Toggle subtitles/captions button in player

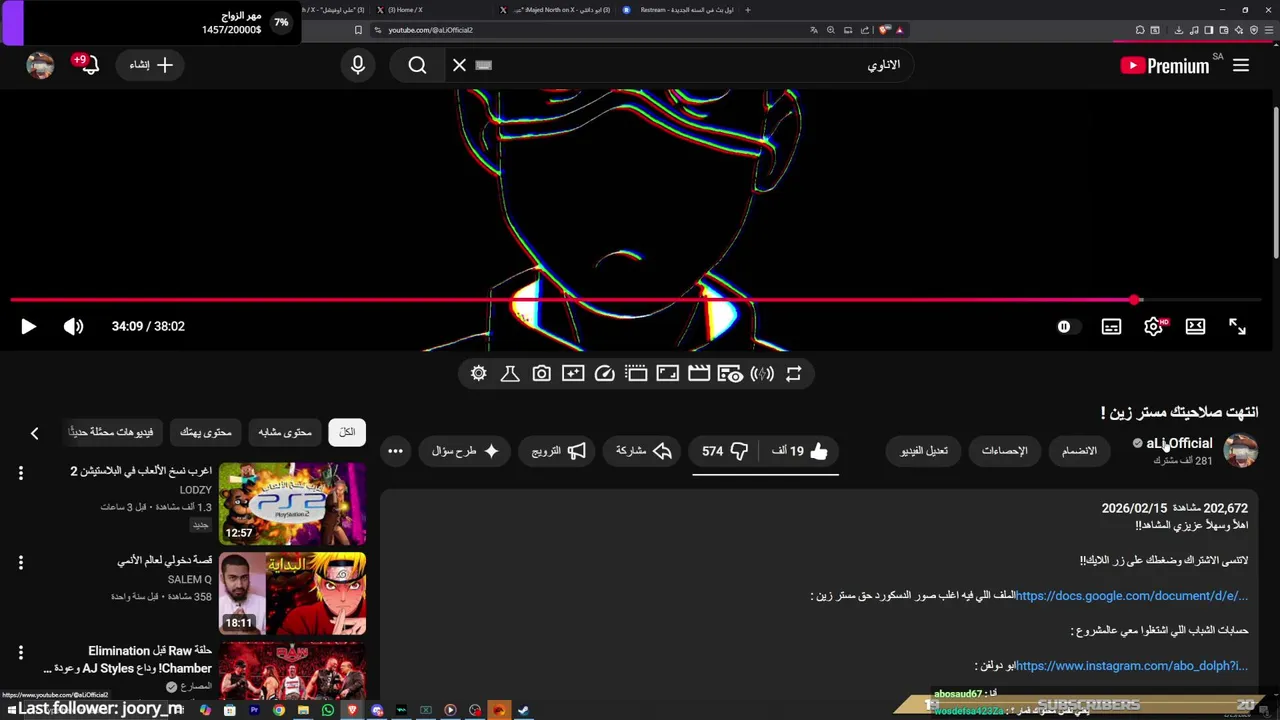(1111, 326)
